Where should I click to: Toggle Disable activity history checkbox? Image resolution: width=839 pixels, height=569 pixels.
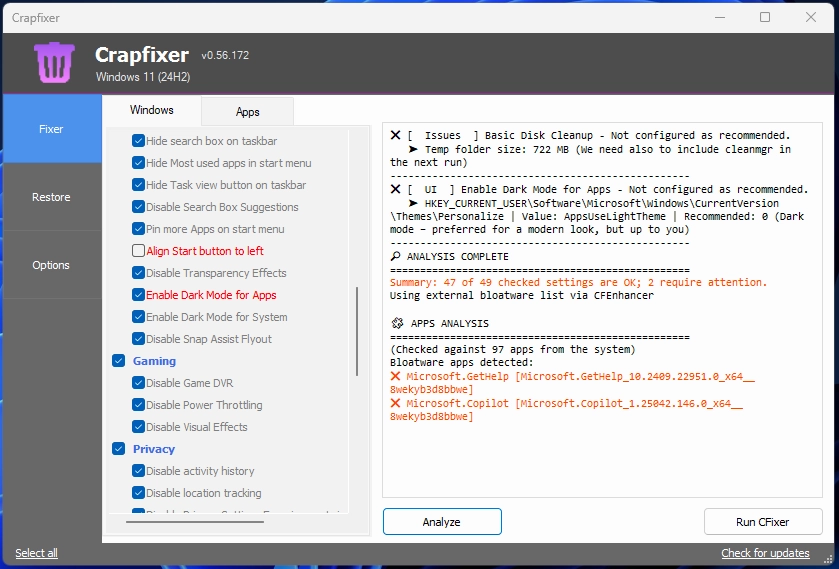coord(138,471)
